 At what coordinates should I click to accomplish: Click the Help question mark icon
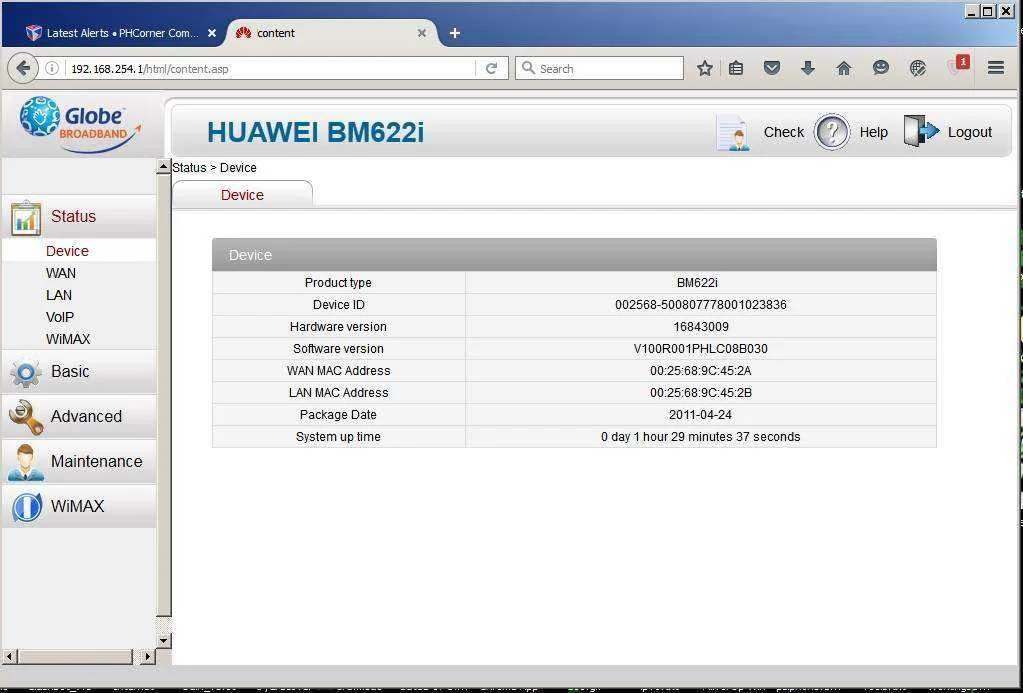coord(832,132)
